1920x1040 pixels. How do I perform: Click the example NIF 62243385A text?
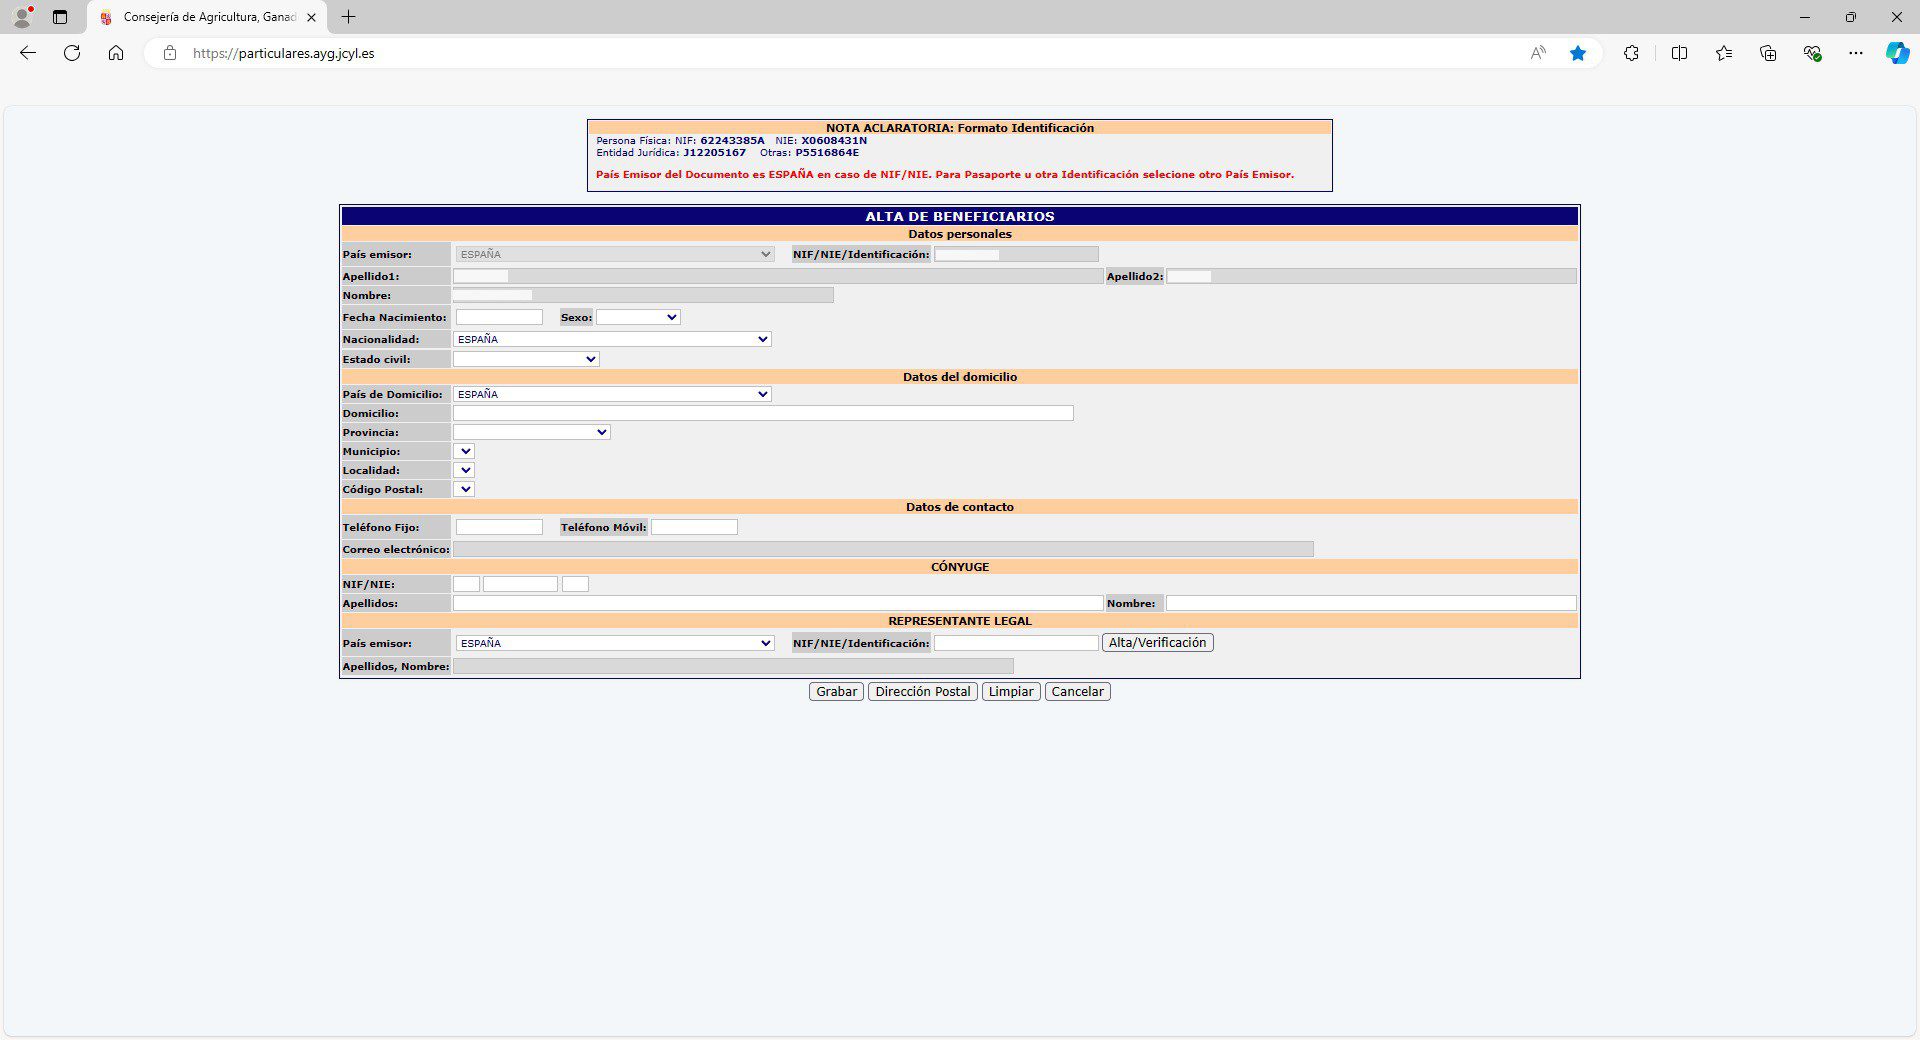(x=732, y=141)
